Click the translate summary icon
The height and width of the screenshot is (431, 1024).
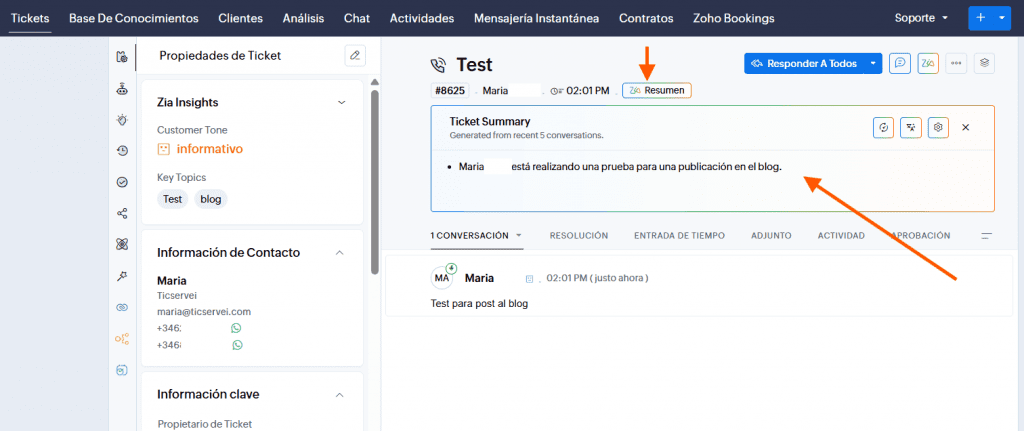pos(910,128)
